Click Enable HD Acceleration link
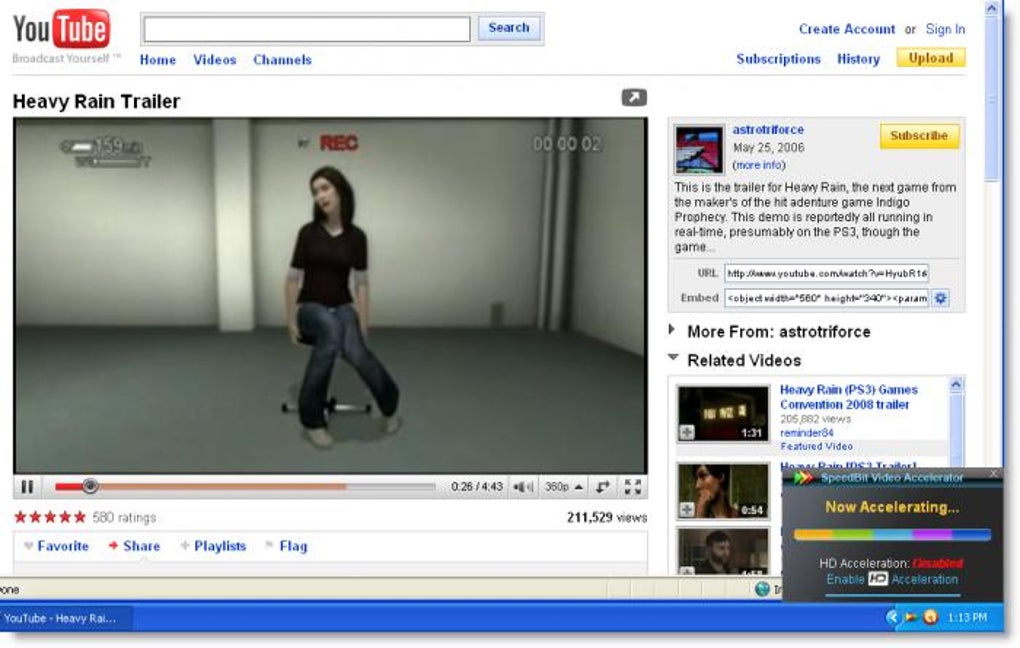The width and height of the screenshot is (1020, 648). [892, 579]
